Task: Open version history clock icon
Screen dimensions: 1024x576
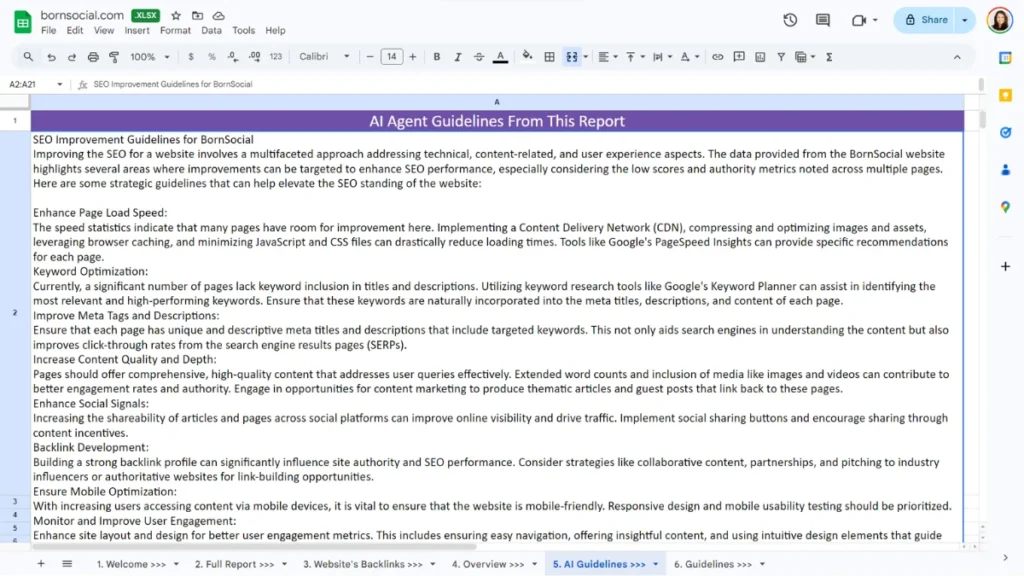Action: pos(790,20)
